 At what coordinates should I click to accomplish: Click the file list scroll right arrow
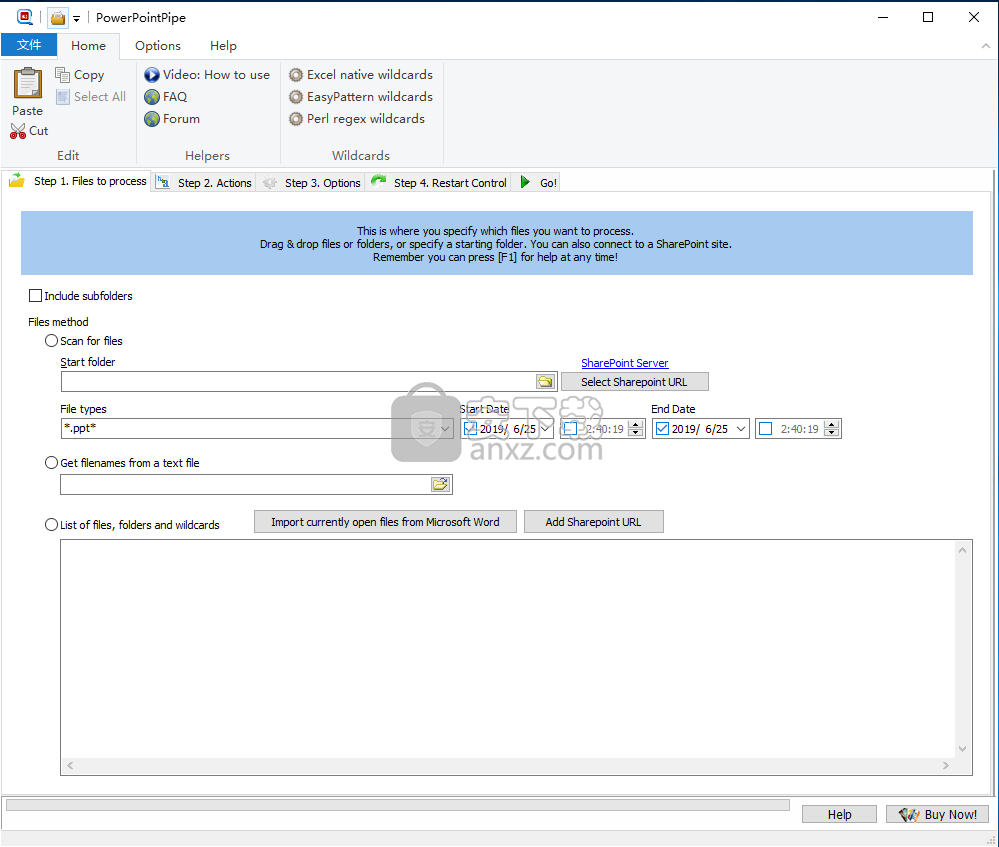coord(946,765)
